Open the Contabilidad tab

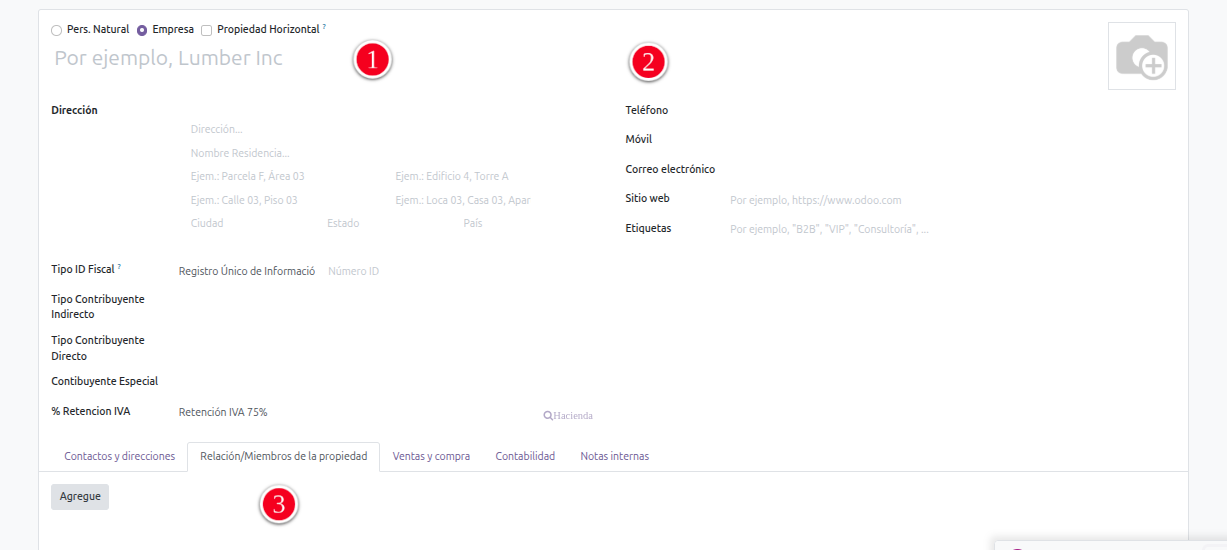pyautogui.click(x=525, y=456)
